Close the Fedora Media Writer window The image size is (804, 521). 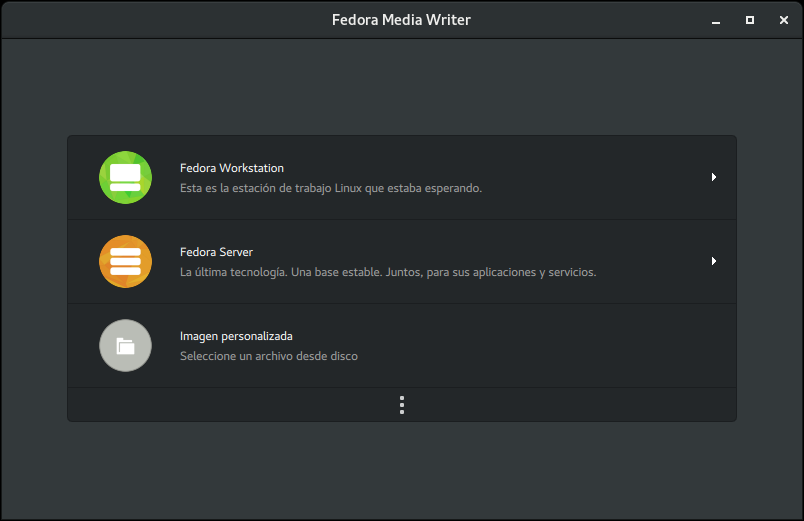[783, 20]
